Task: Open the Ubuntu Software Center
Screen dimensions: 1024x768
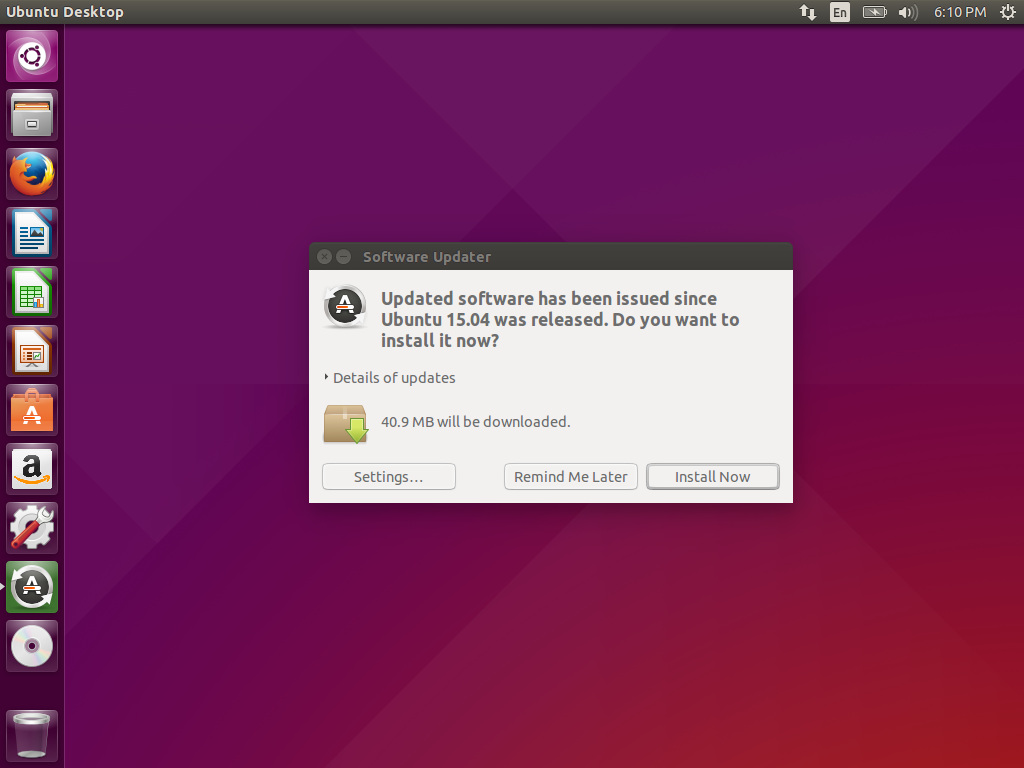Action: click(31, 409)
